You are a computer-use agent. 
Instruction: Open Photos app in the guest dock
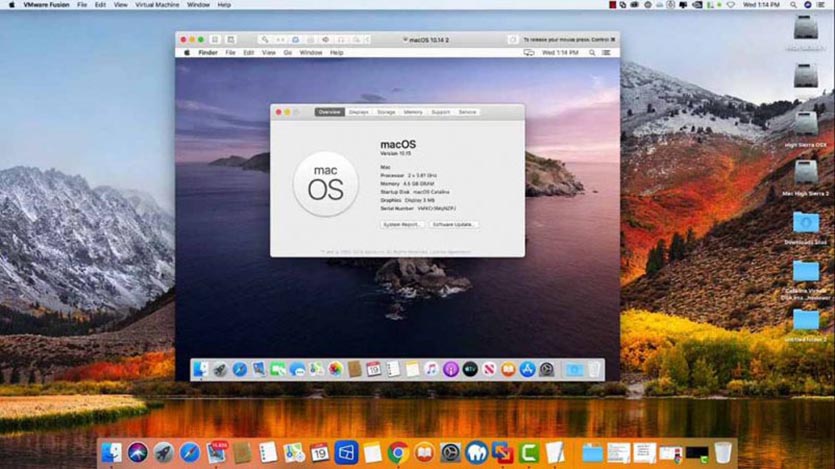click(335, 369)
